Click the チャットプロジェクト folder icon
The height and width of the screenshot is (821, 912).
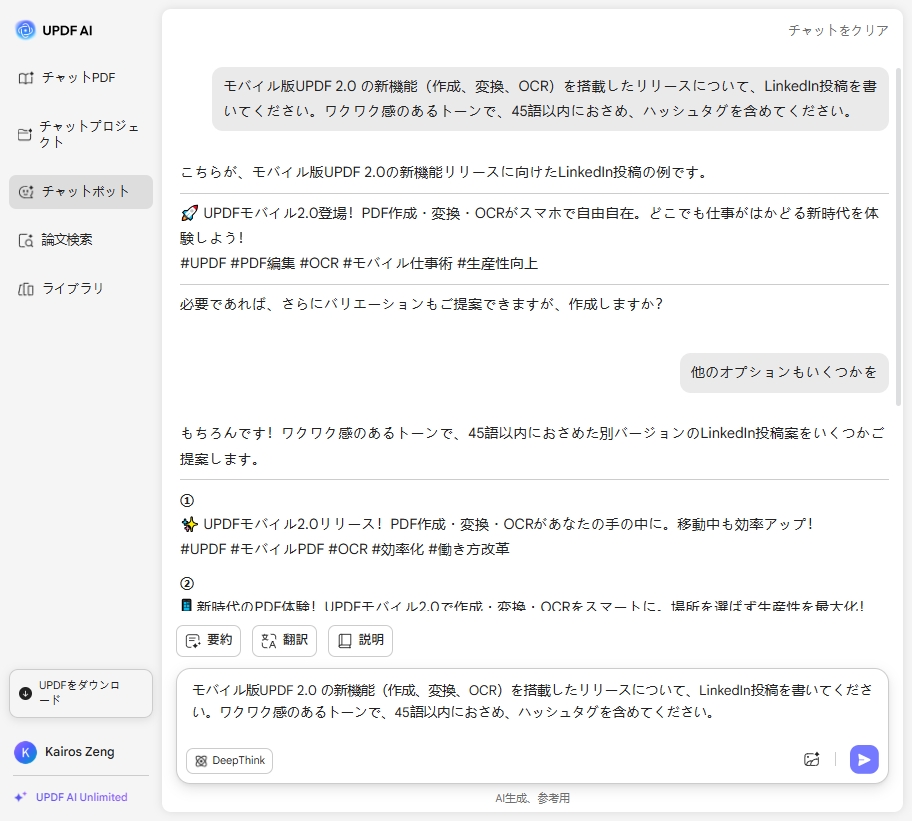click(x=25, y=134)
